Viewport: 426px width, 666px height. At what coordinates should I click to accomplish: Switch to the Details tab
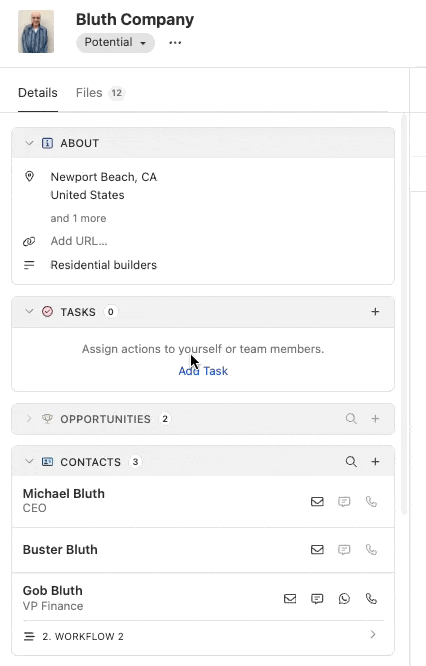pyautogui.click(x=38, y=93)
